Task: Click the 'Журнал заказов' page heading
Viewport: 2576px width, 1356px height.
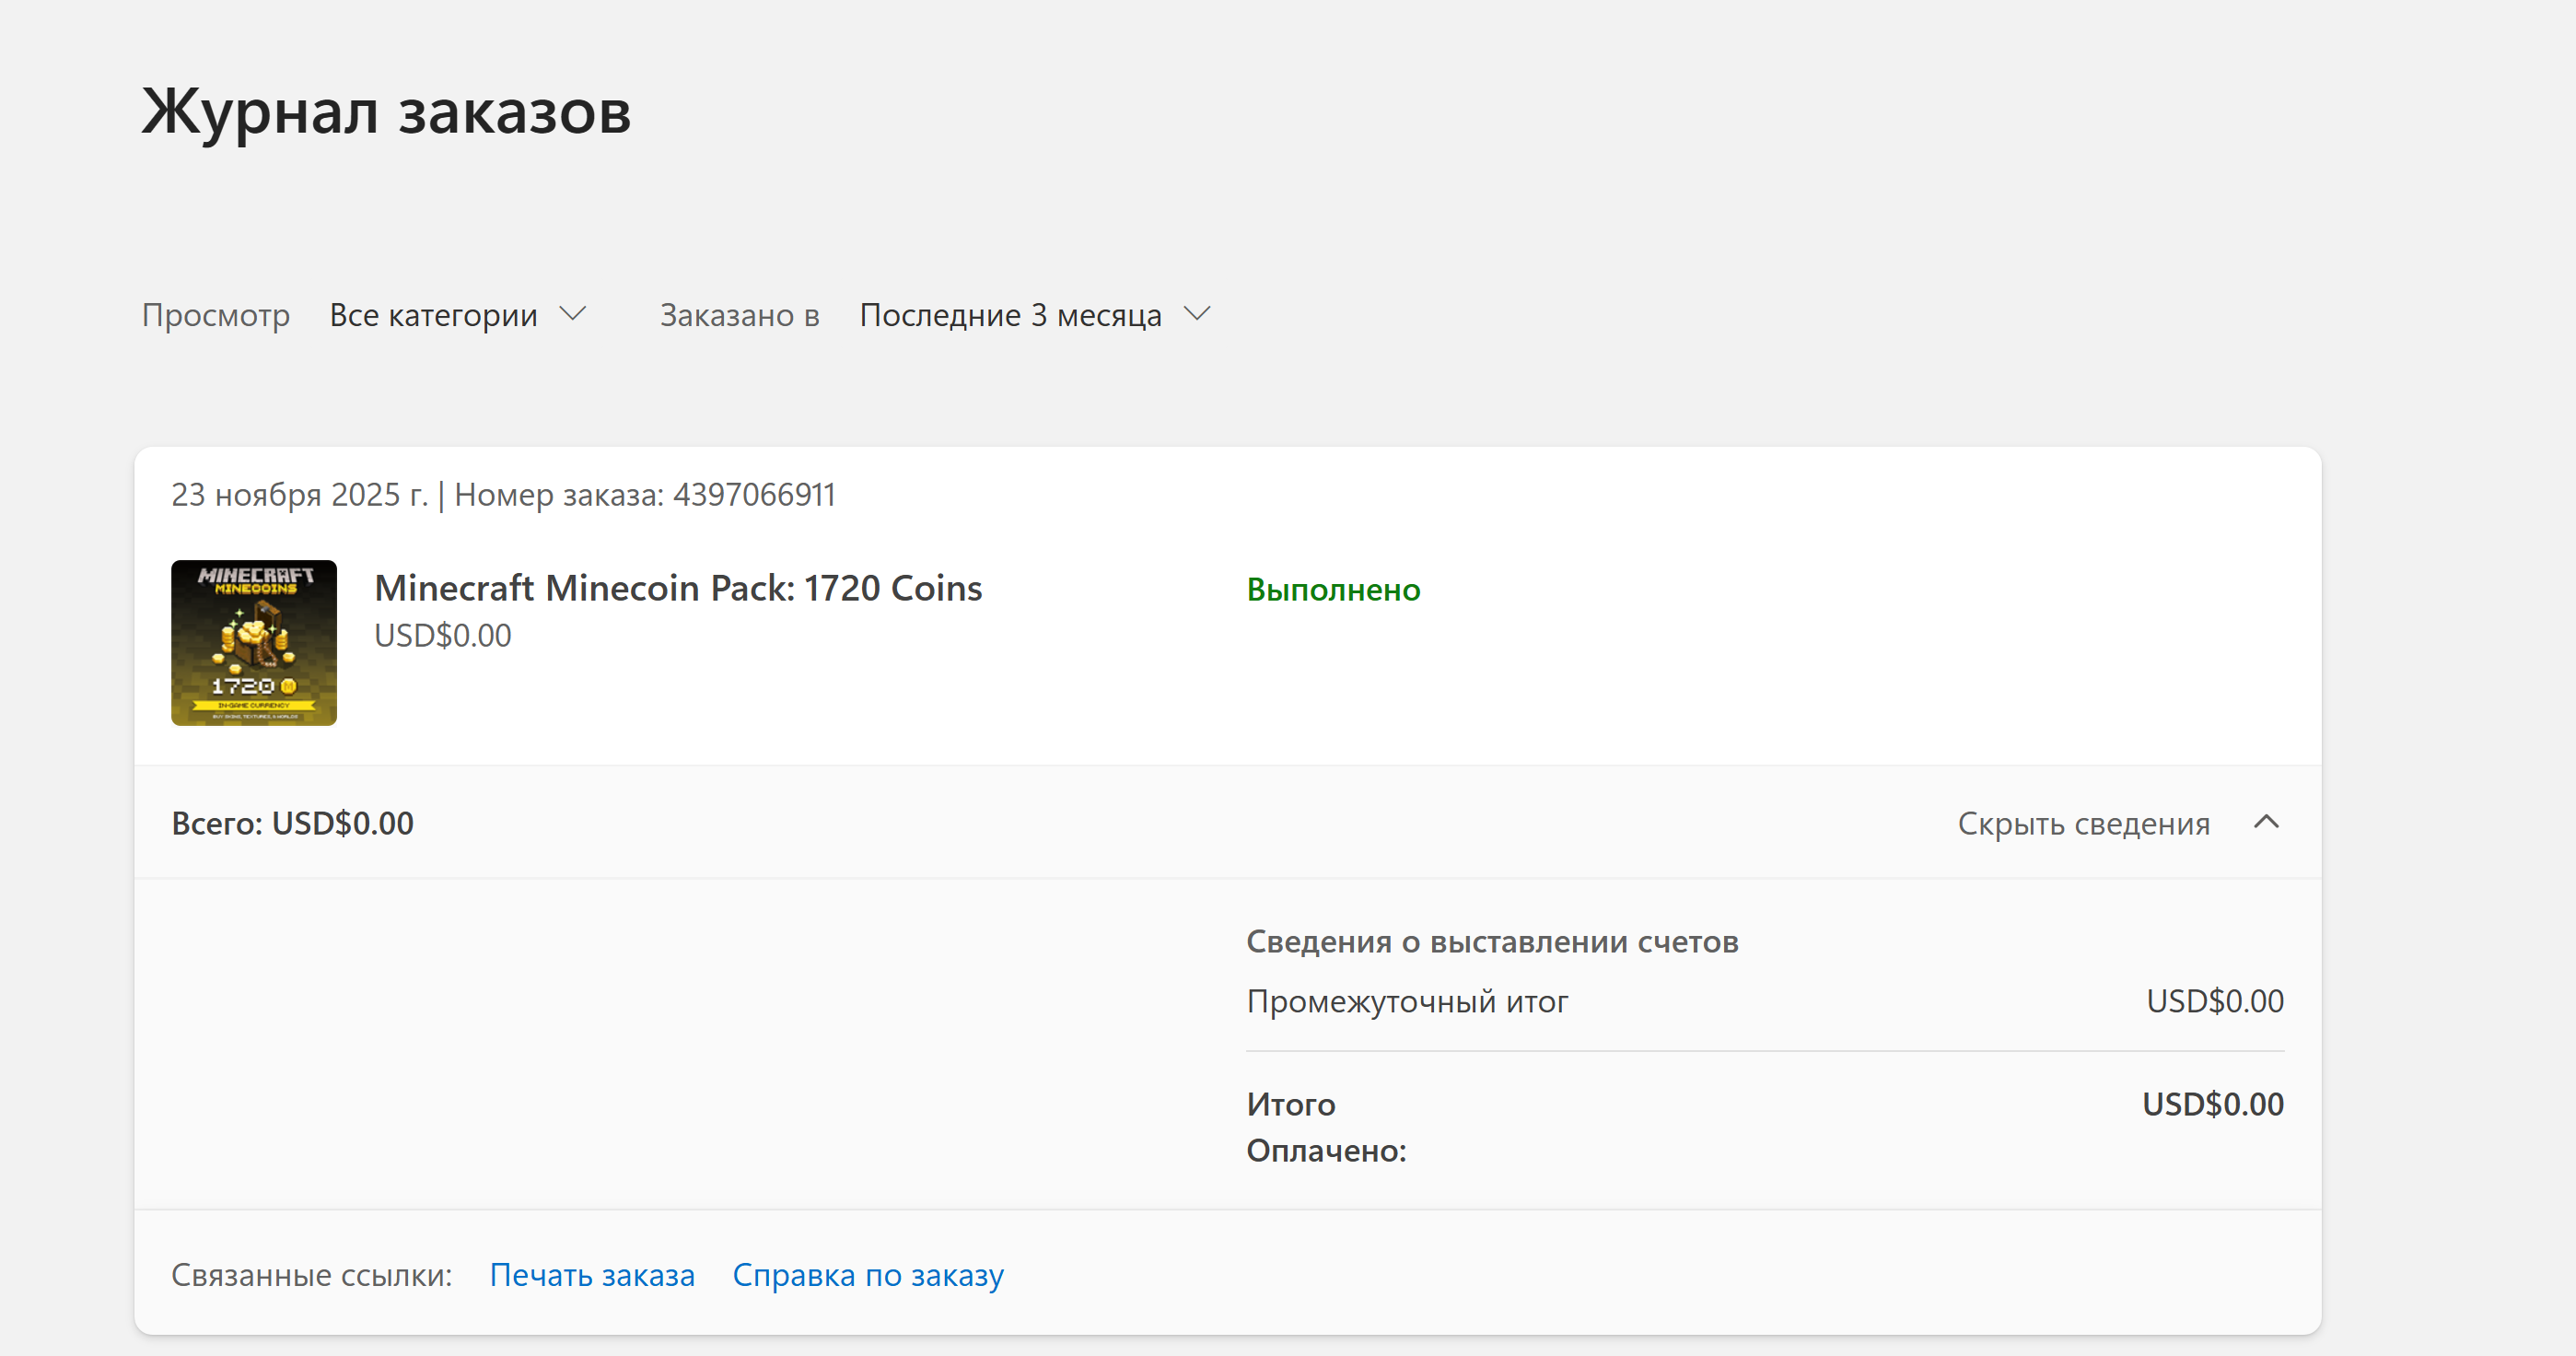Action: [x=386, y=112]
